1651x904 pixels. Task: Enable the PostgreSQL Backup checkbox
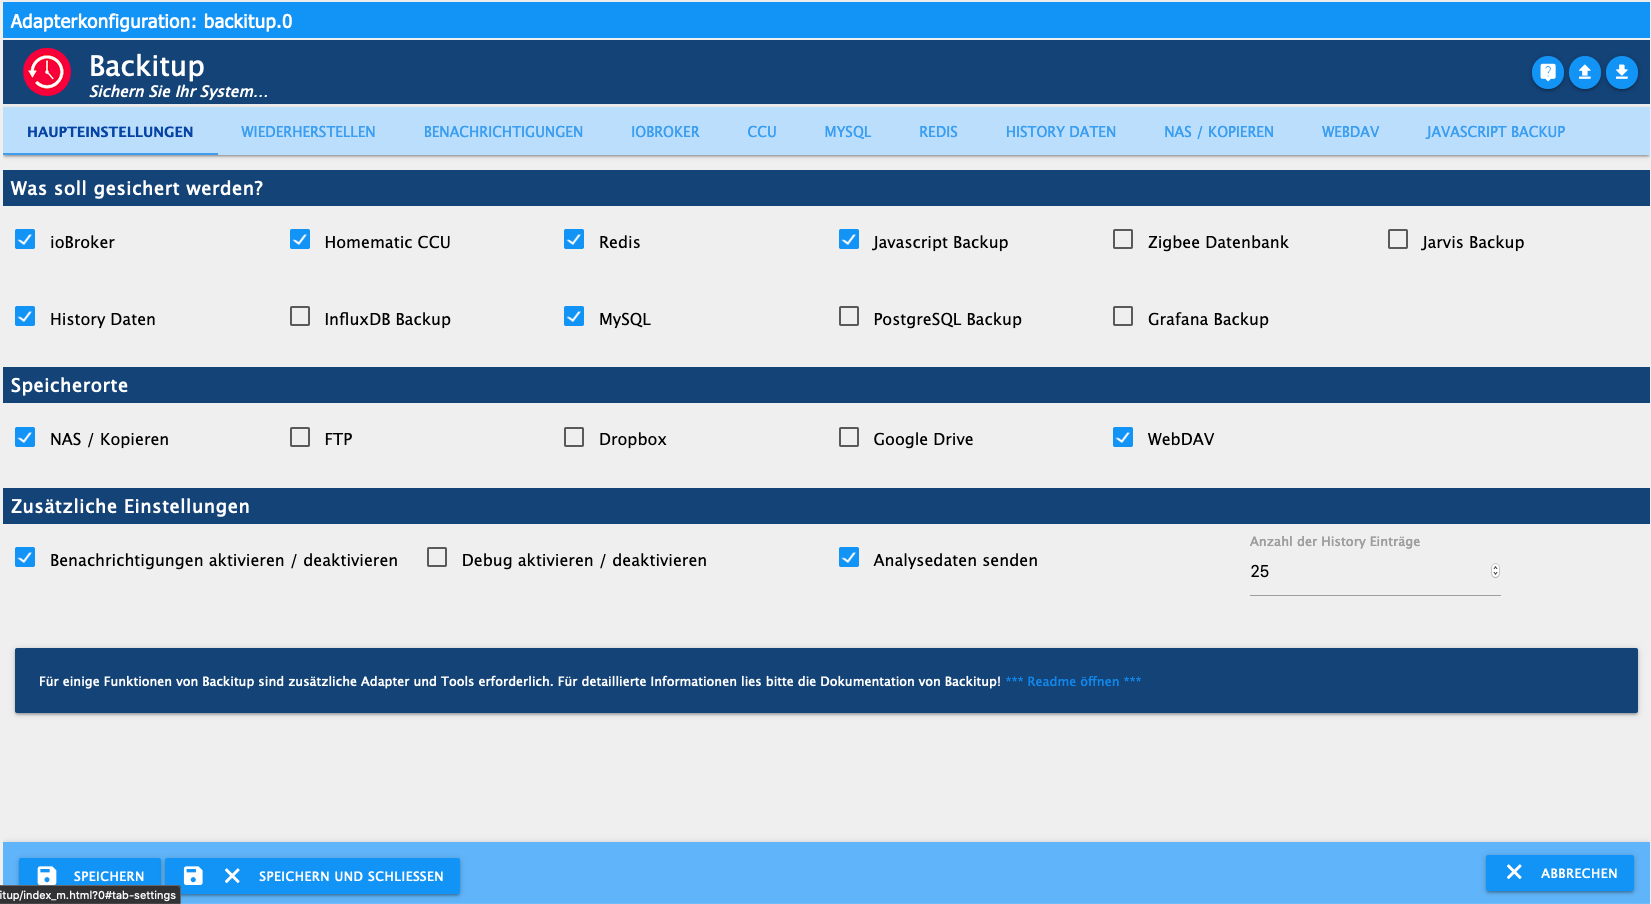849,317
